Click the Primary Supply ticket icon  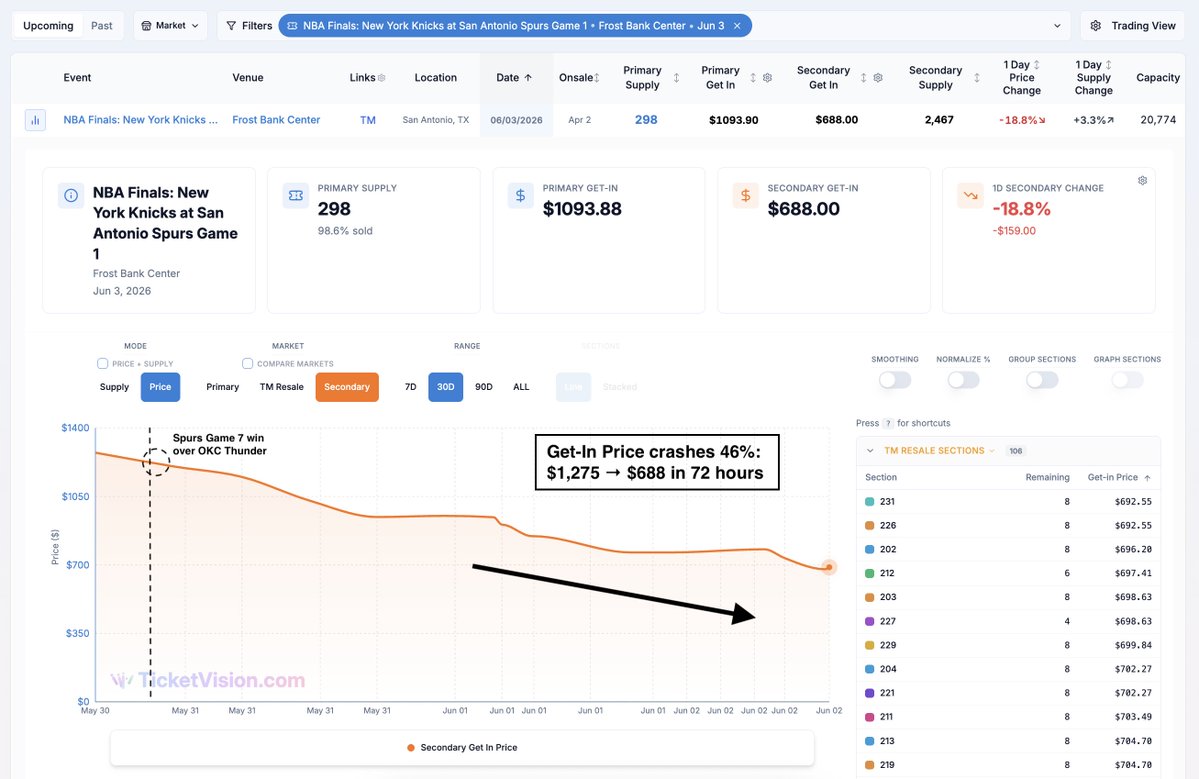coord(296,196)
